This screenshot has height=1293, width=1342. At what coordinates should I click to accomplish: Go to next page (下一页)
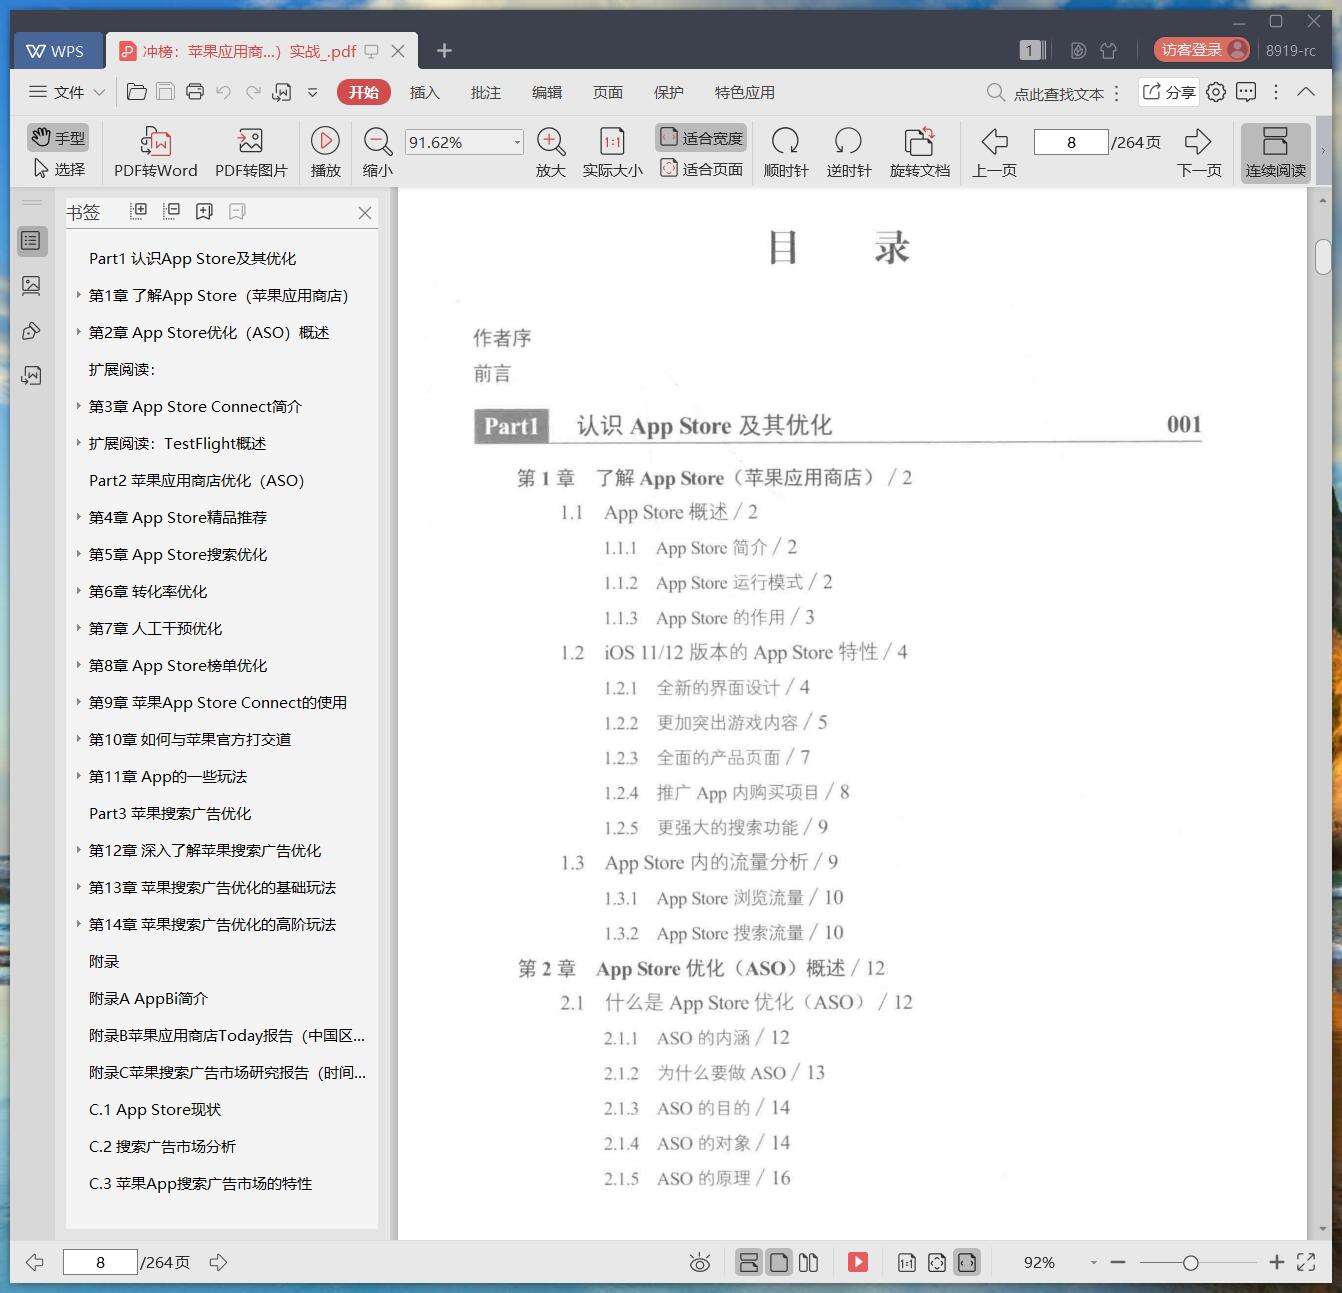click(1198, 152)
